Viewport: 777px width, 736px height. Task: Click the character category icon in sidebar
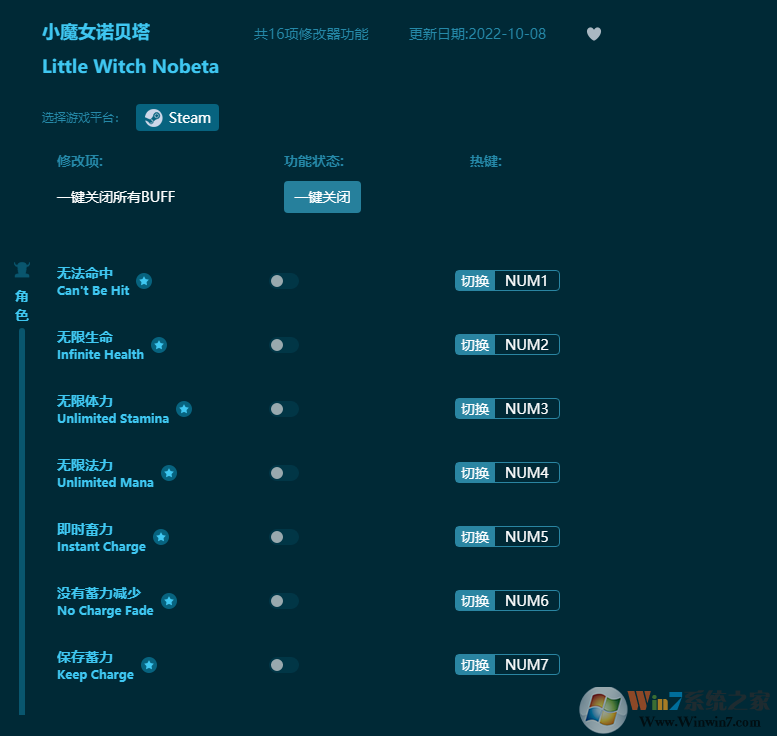(22, 270)
